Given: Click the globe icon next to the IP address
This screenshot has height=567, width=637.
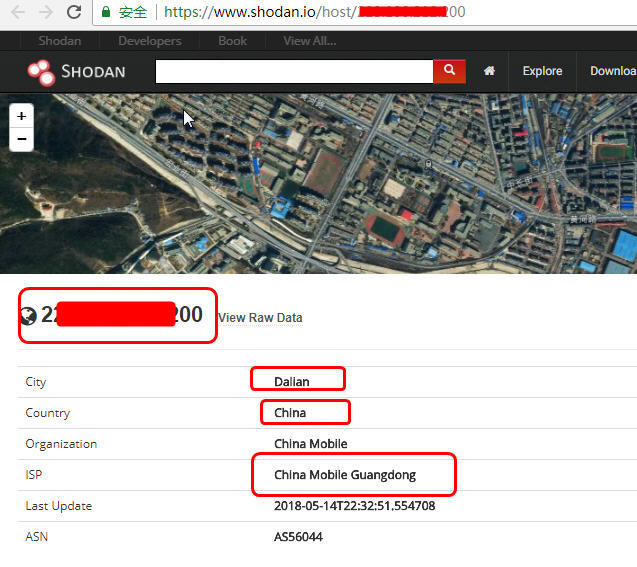Looking at the screenshot, I should click(x=28, y=316).
